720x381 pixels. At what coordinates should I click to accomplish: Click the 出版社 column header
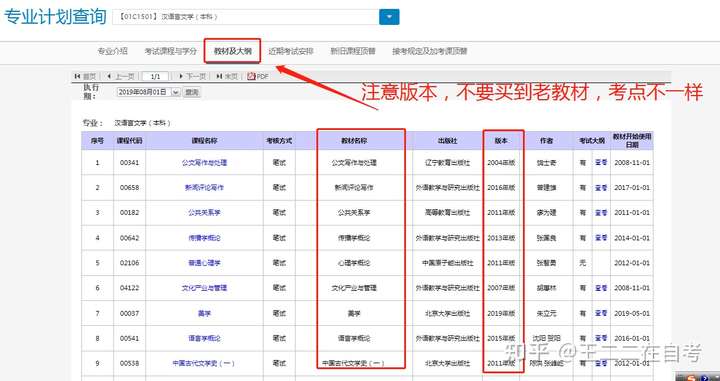point(447,141)
